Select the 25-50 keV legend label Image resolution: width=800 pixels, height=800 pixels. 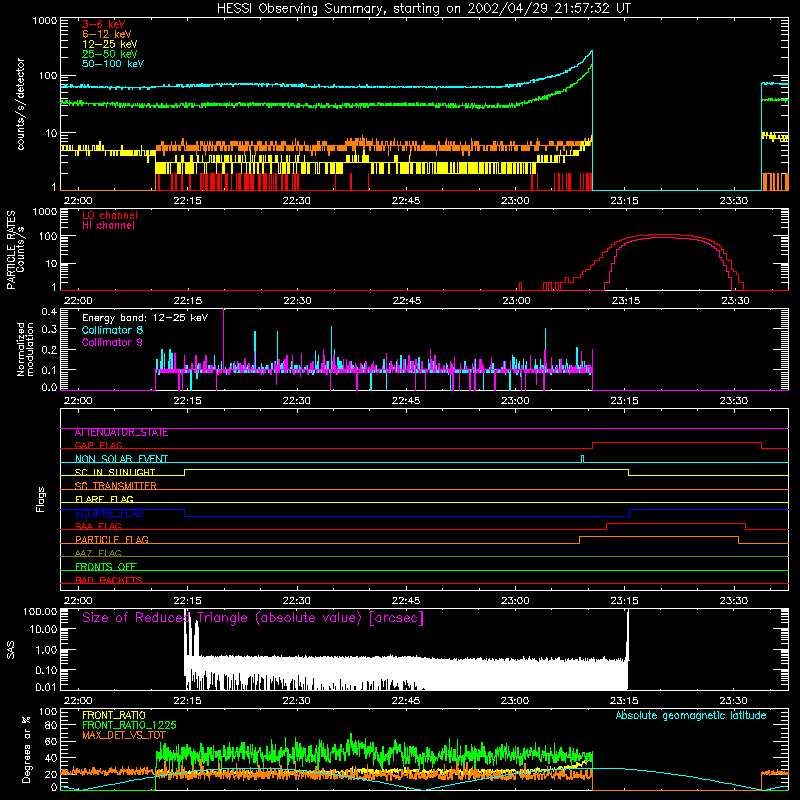110,54
